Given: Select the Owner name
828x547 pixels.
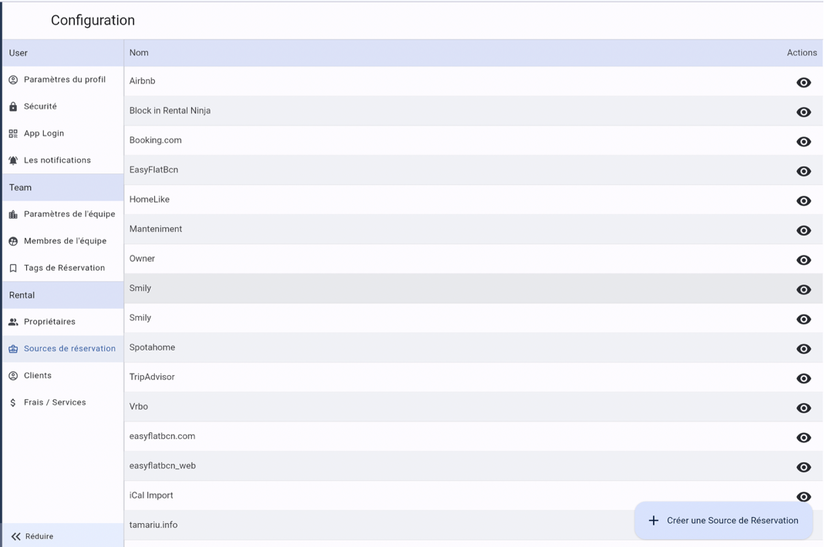Looking at the screenshot, I should point(142,259).
